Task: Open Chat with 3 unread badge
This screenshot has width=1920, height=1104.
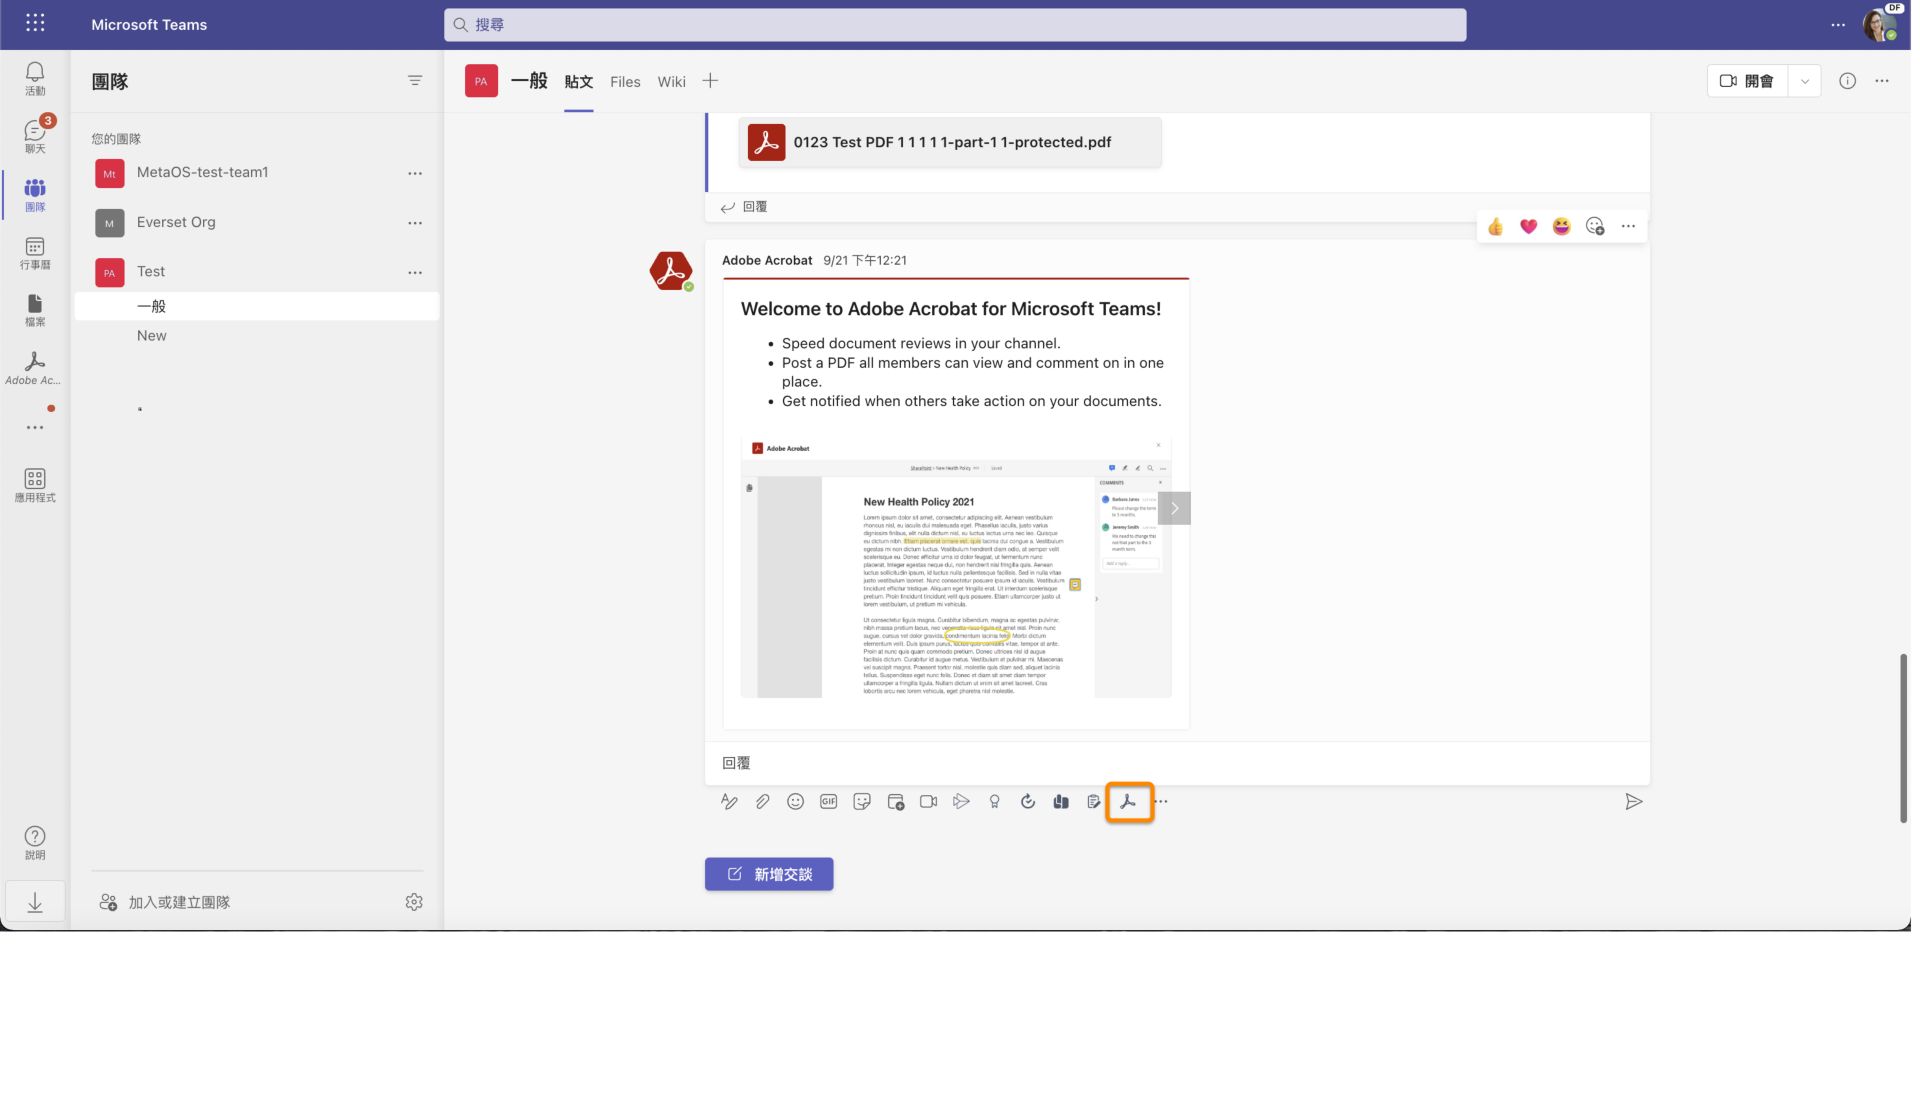Action: (35, 136)
